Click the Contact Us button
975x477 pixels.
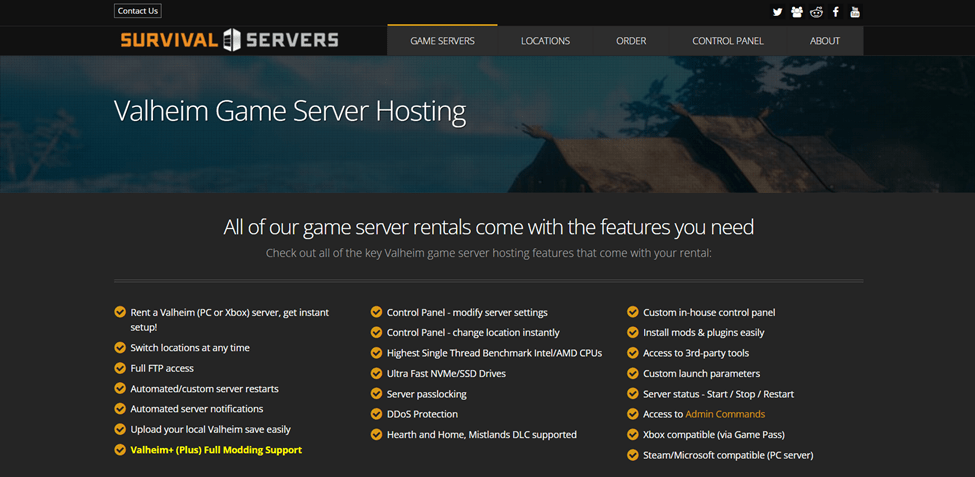(138, 11)
